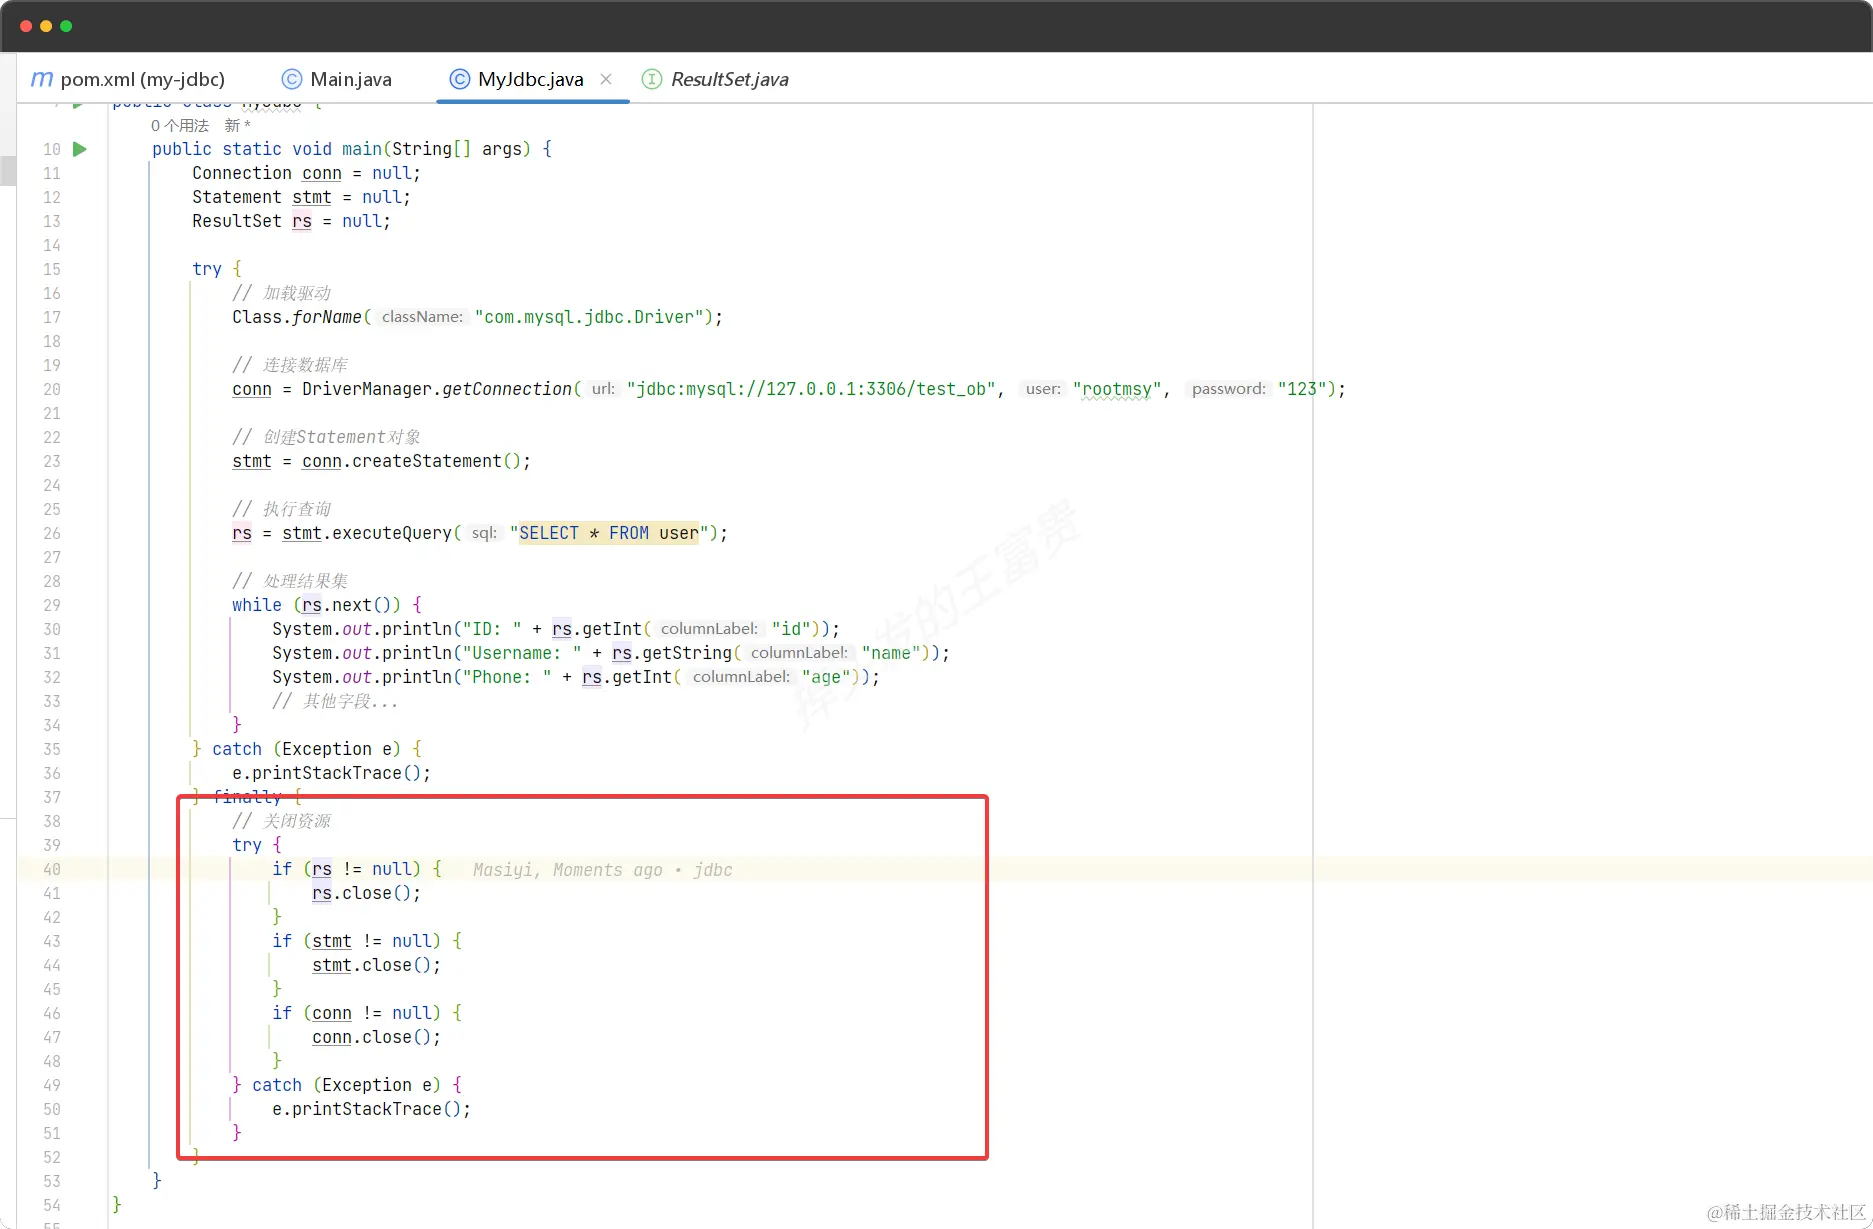The image size is (1873, 1229).
Task: Click line number 17 in the gutter
Action: pyautogui.click(x=52, y=317)
